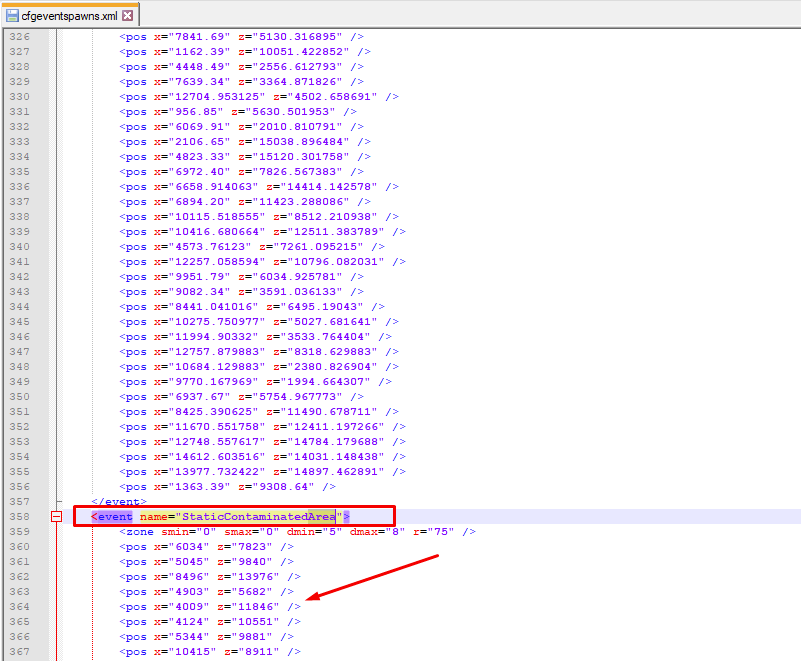
Task: Click the pos x="956.85" entry
Action: (x=238, y=112)
